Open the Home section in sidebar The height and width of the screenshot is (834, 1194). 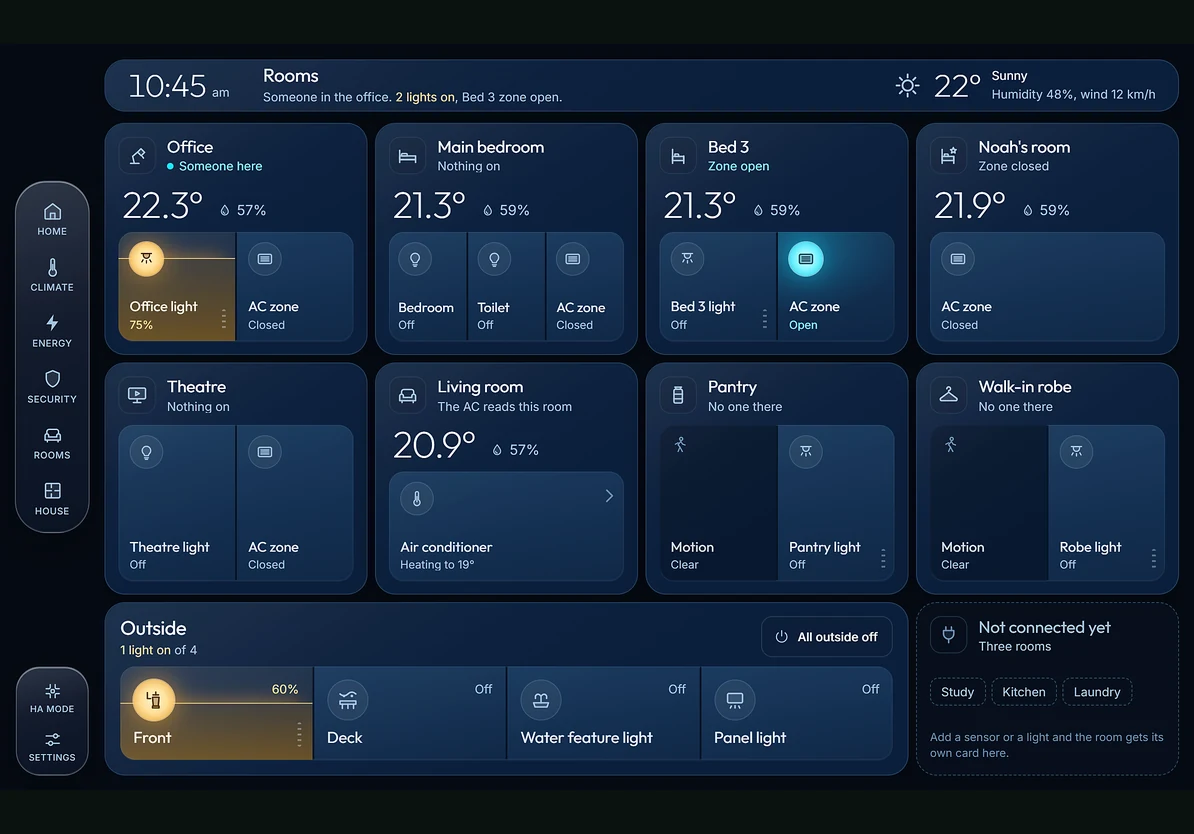(x=52, y=219)
